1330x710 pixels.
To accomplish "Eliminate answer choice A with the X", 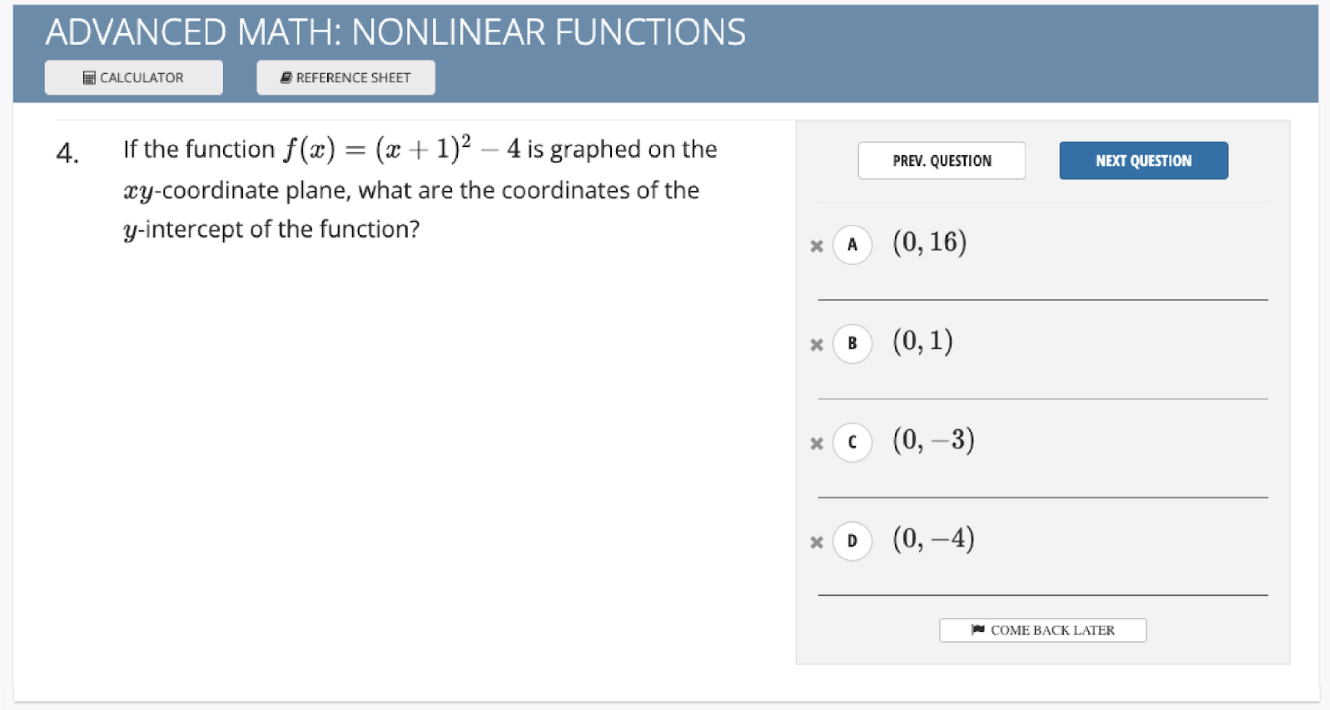I will click(817, 244).
